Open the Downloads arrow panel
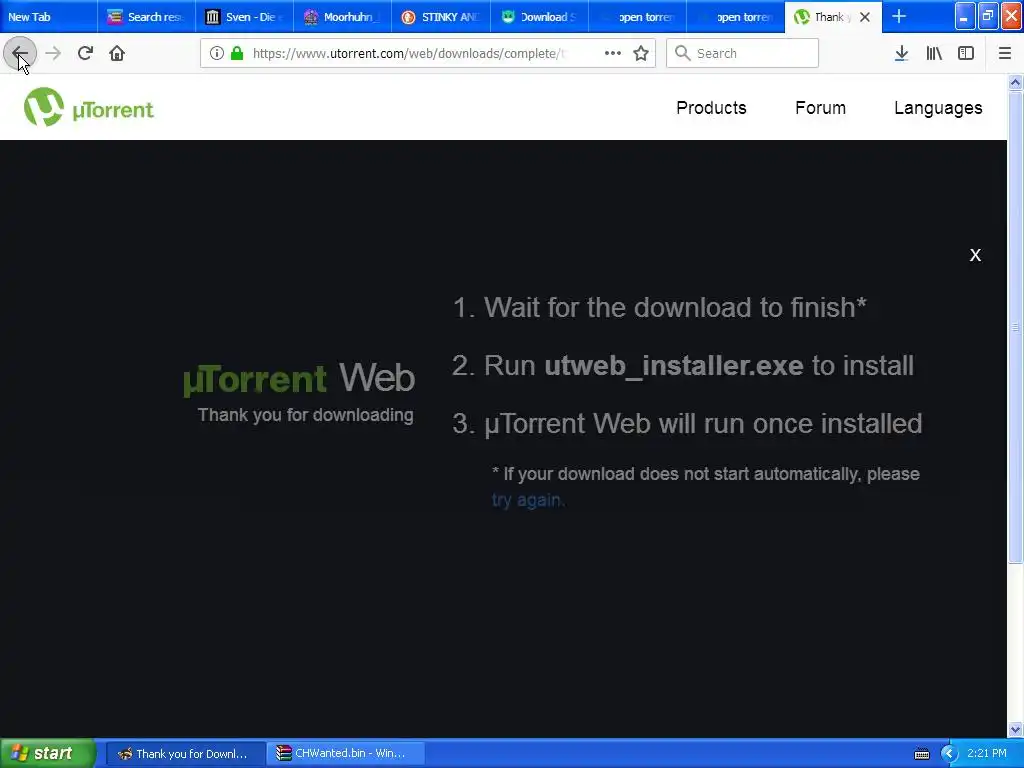 click(901, 53)
